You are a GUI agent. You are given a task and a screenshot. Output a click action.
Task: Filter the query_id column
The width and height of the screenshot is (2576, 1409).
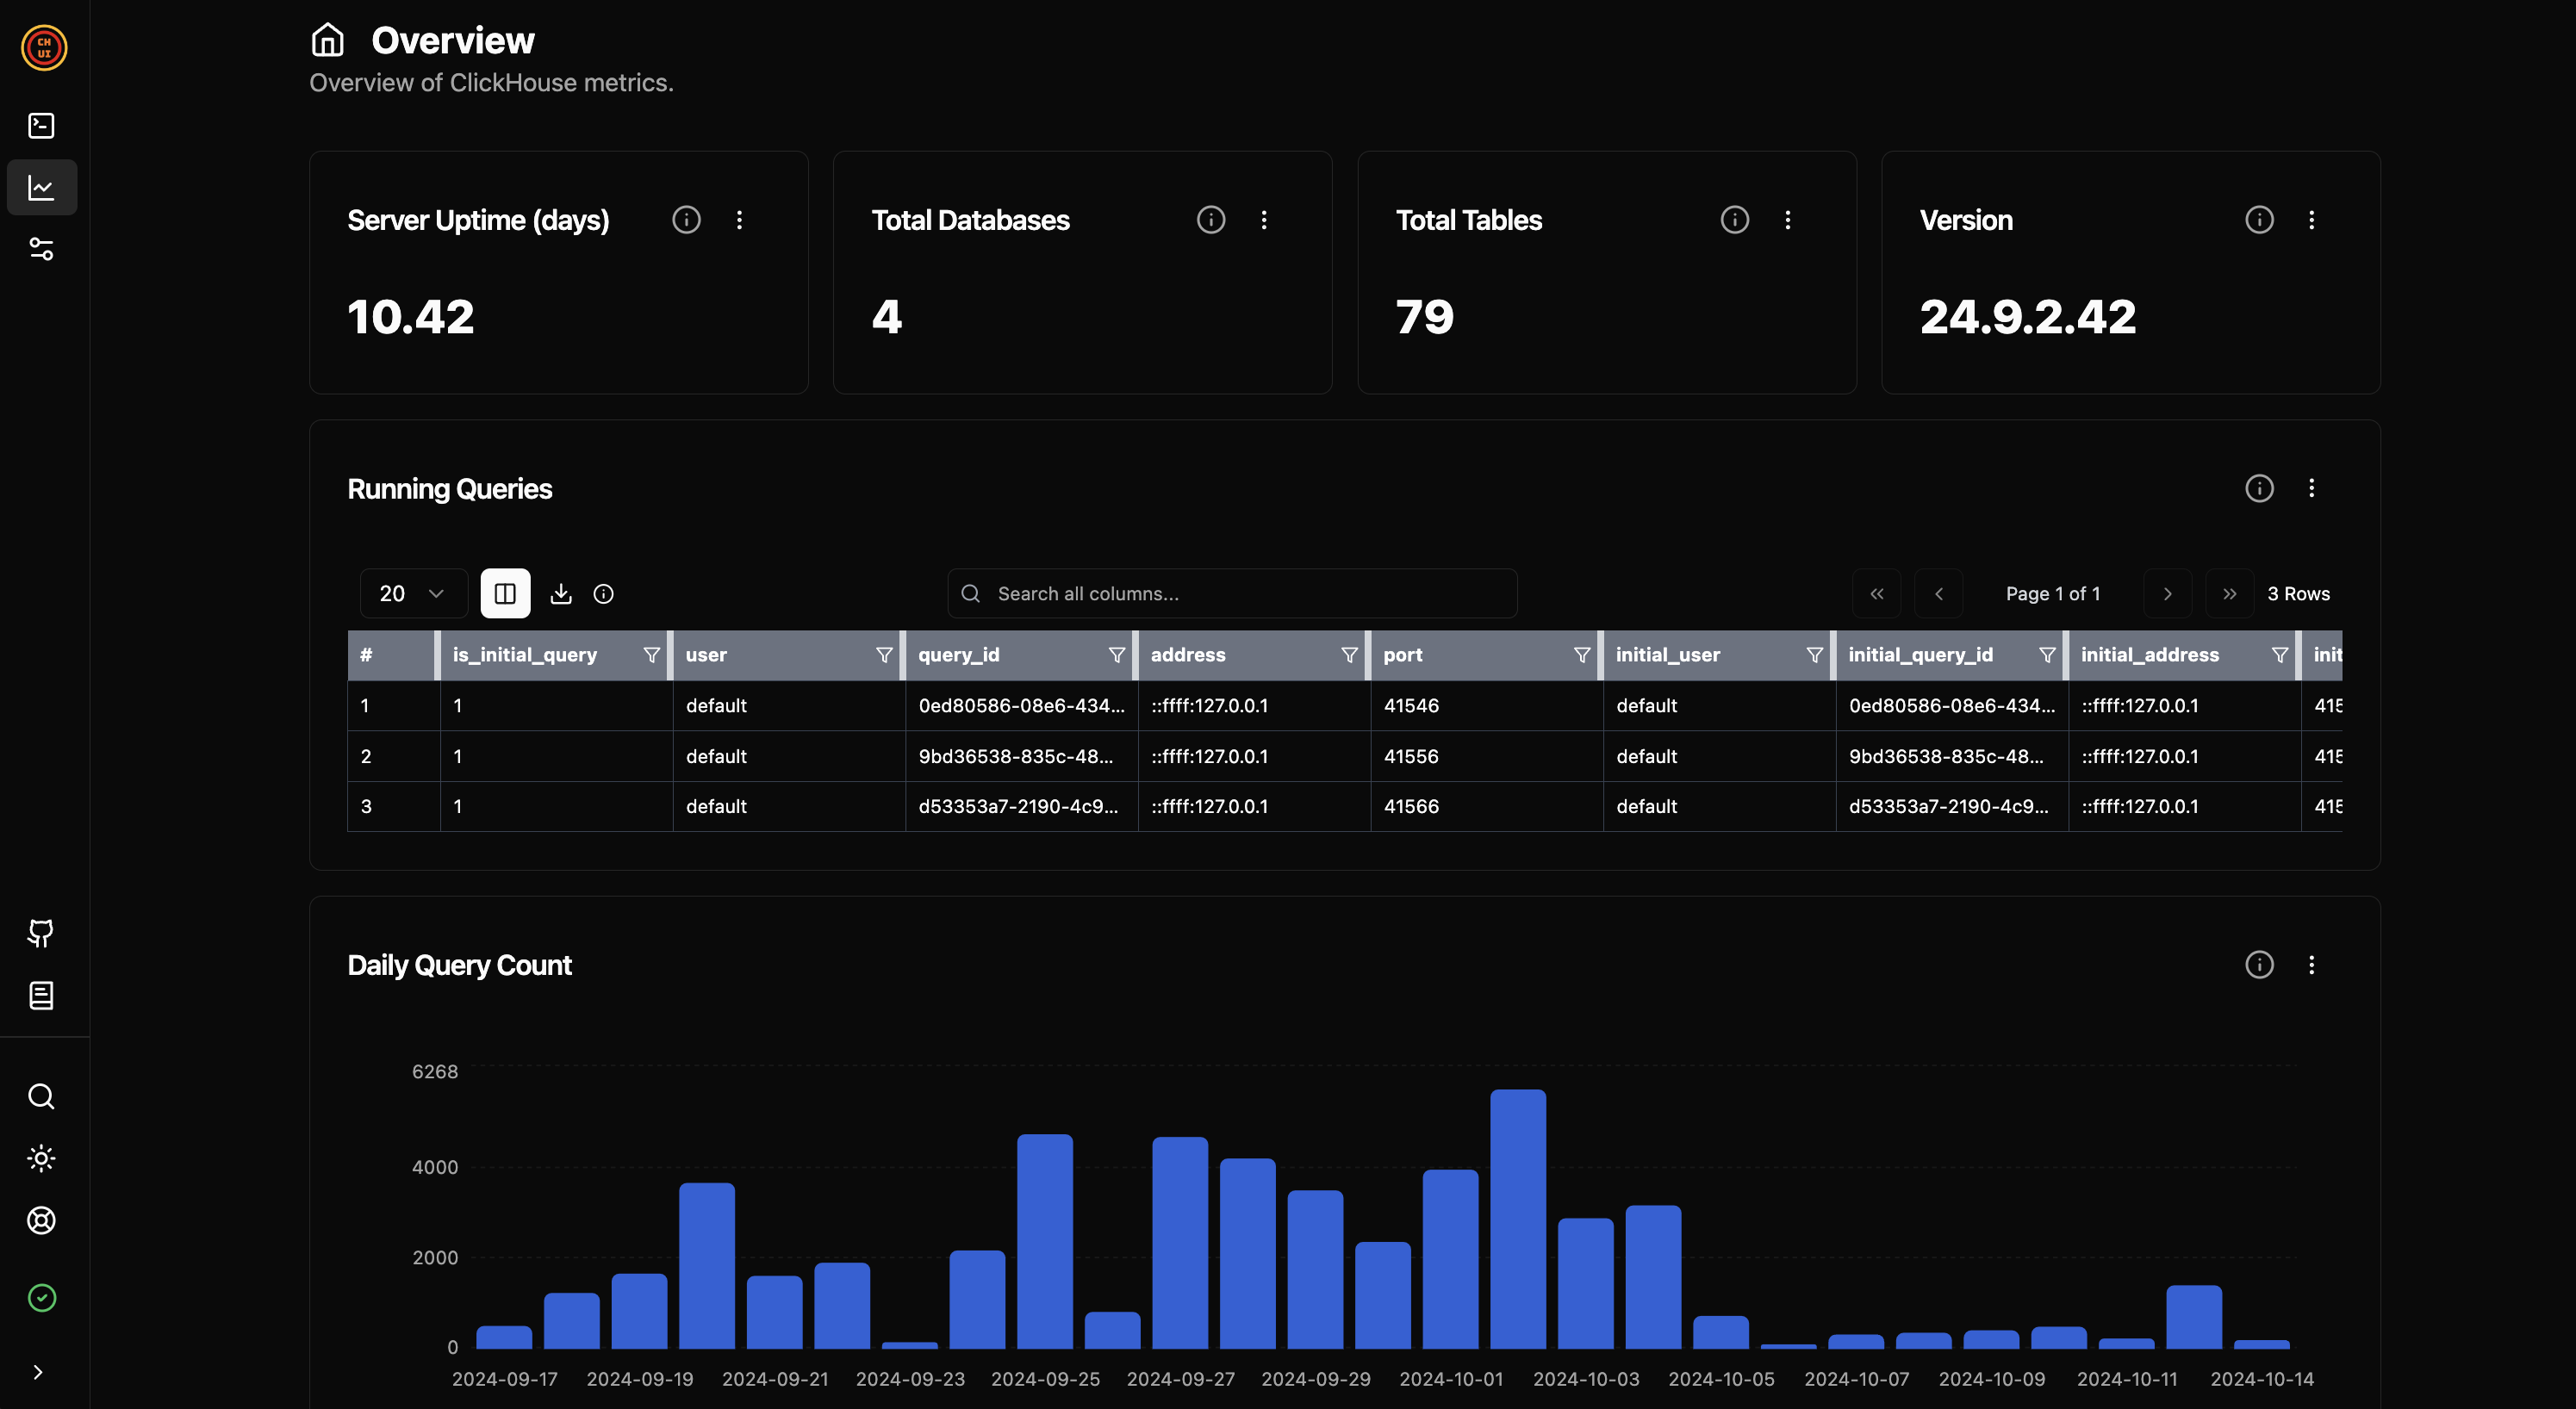(1117, 655)
